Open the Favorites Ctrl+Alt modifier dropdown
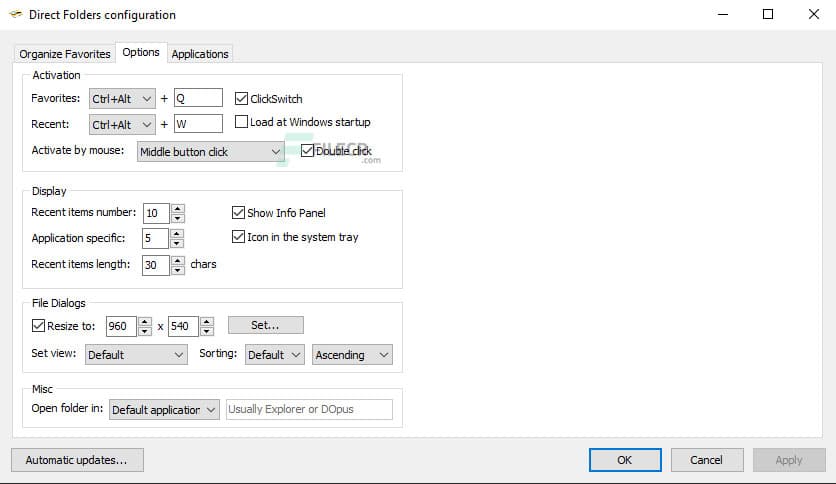Image resolution: width=836 pixels, height=484 pixels. click(x=122, y=99)
